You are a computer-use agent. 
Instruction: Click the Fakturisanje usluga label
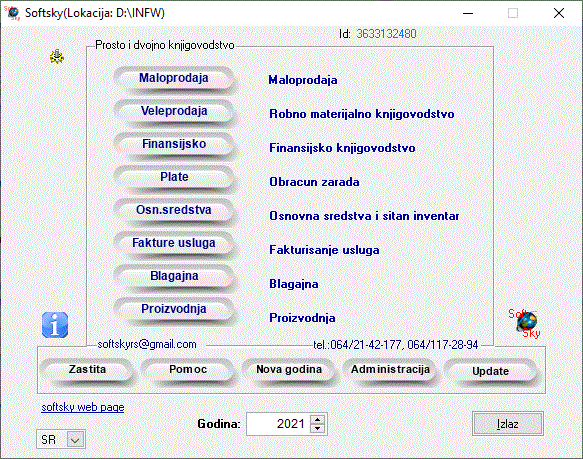[324, 250]
